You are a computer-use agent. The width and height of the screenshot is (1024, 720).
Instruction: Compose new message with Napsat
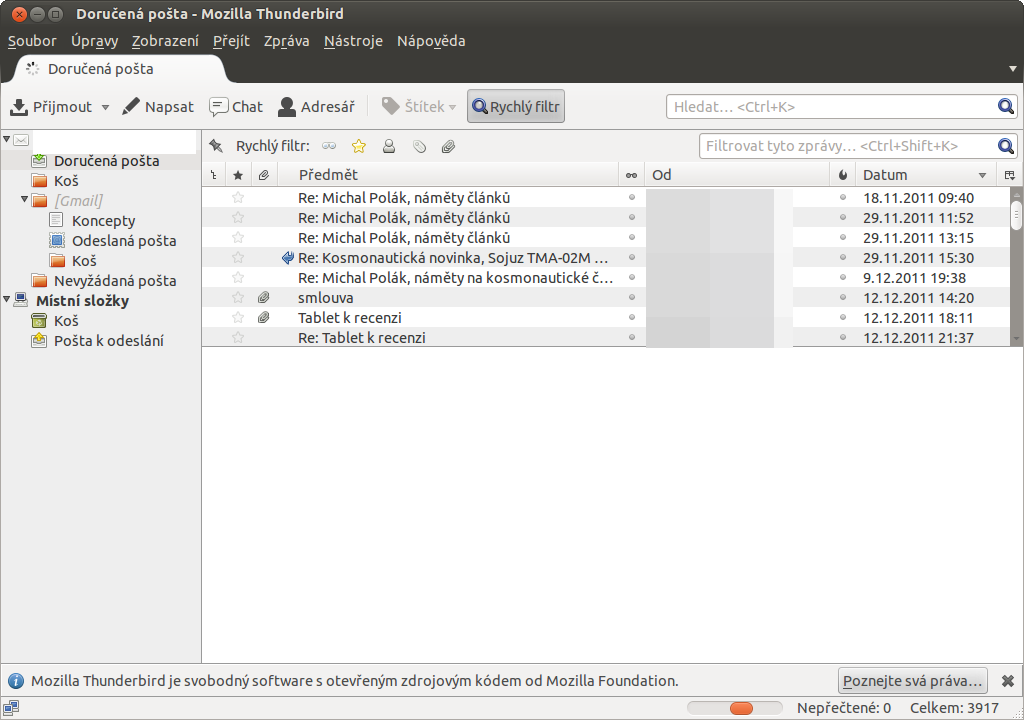[158, 106]
